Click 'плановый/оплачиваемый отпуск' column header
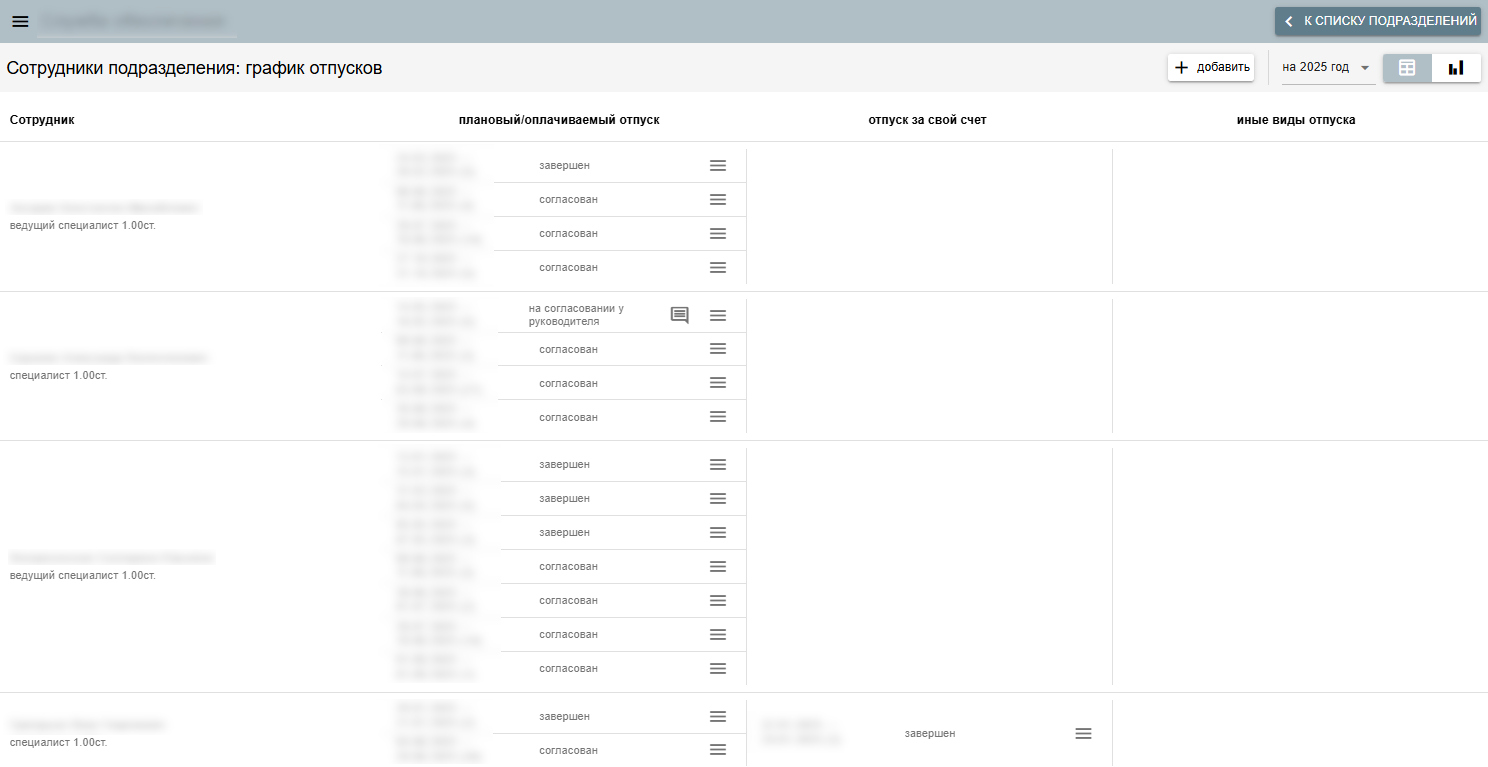 tap(559, 120)
